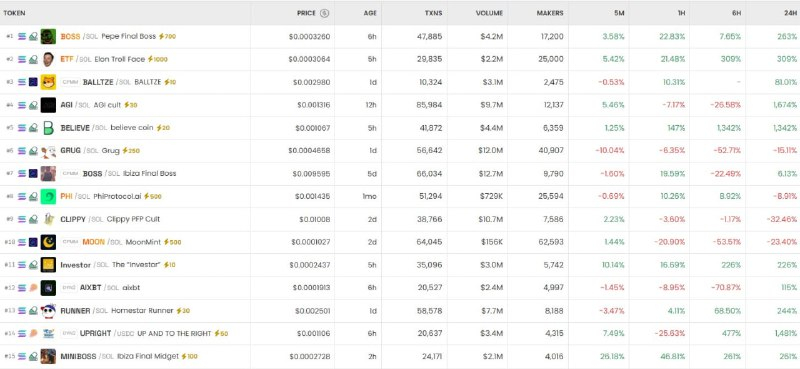The height and width of the screenshot is (369, 800).
Task: Click the Grug token logo
Action: [48, 151]
